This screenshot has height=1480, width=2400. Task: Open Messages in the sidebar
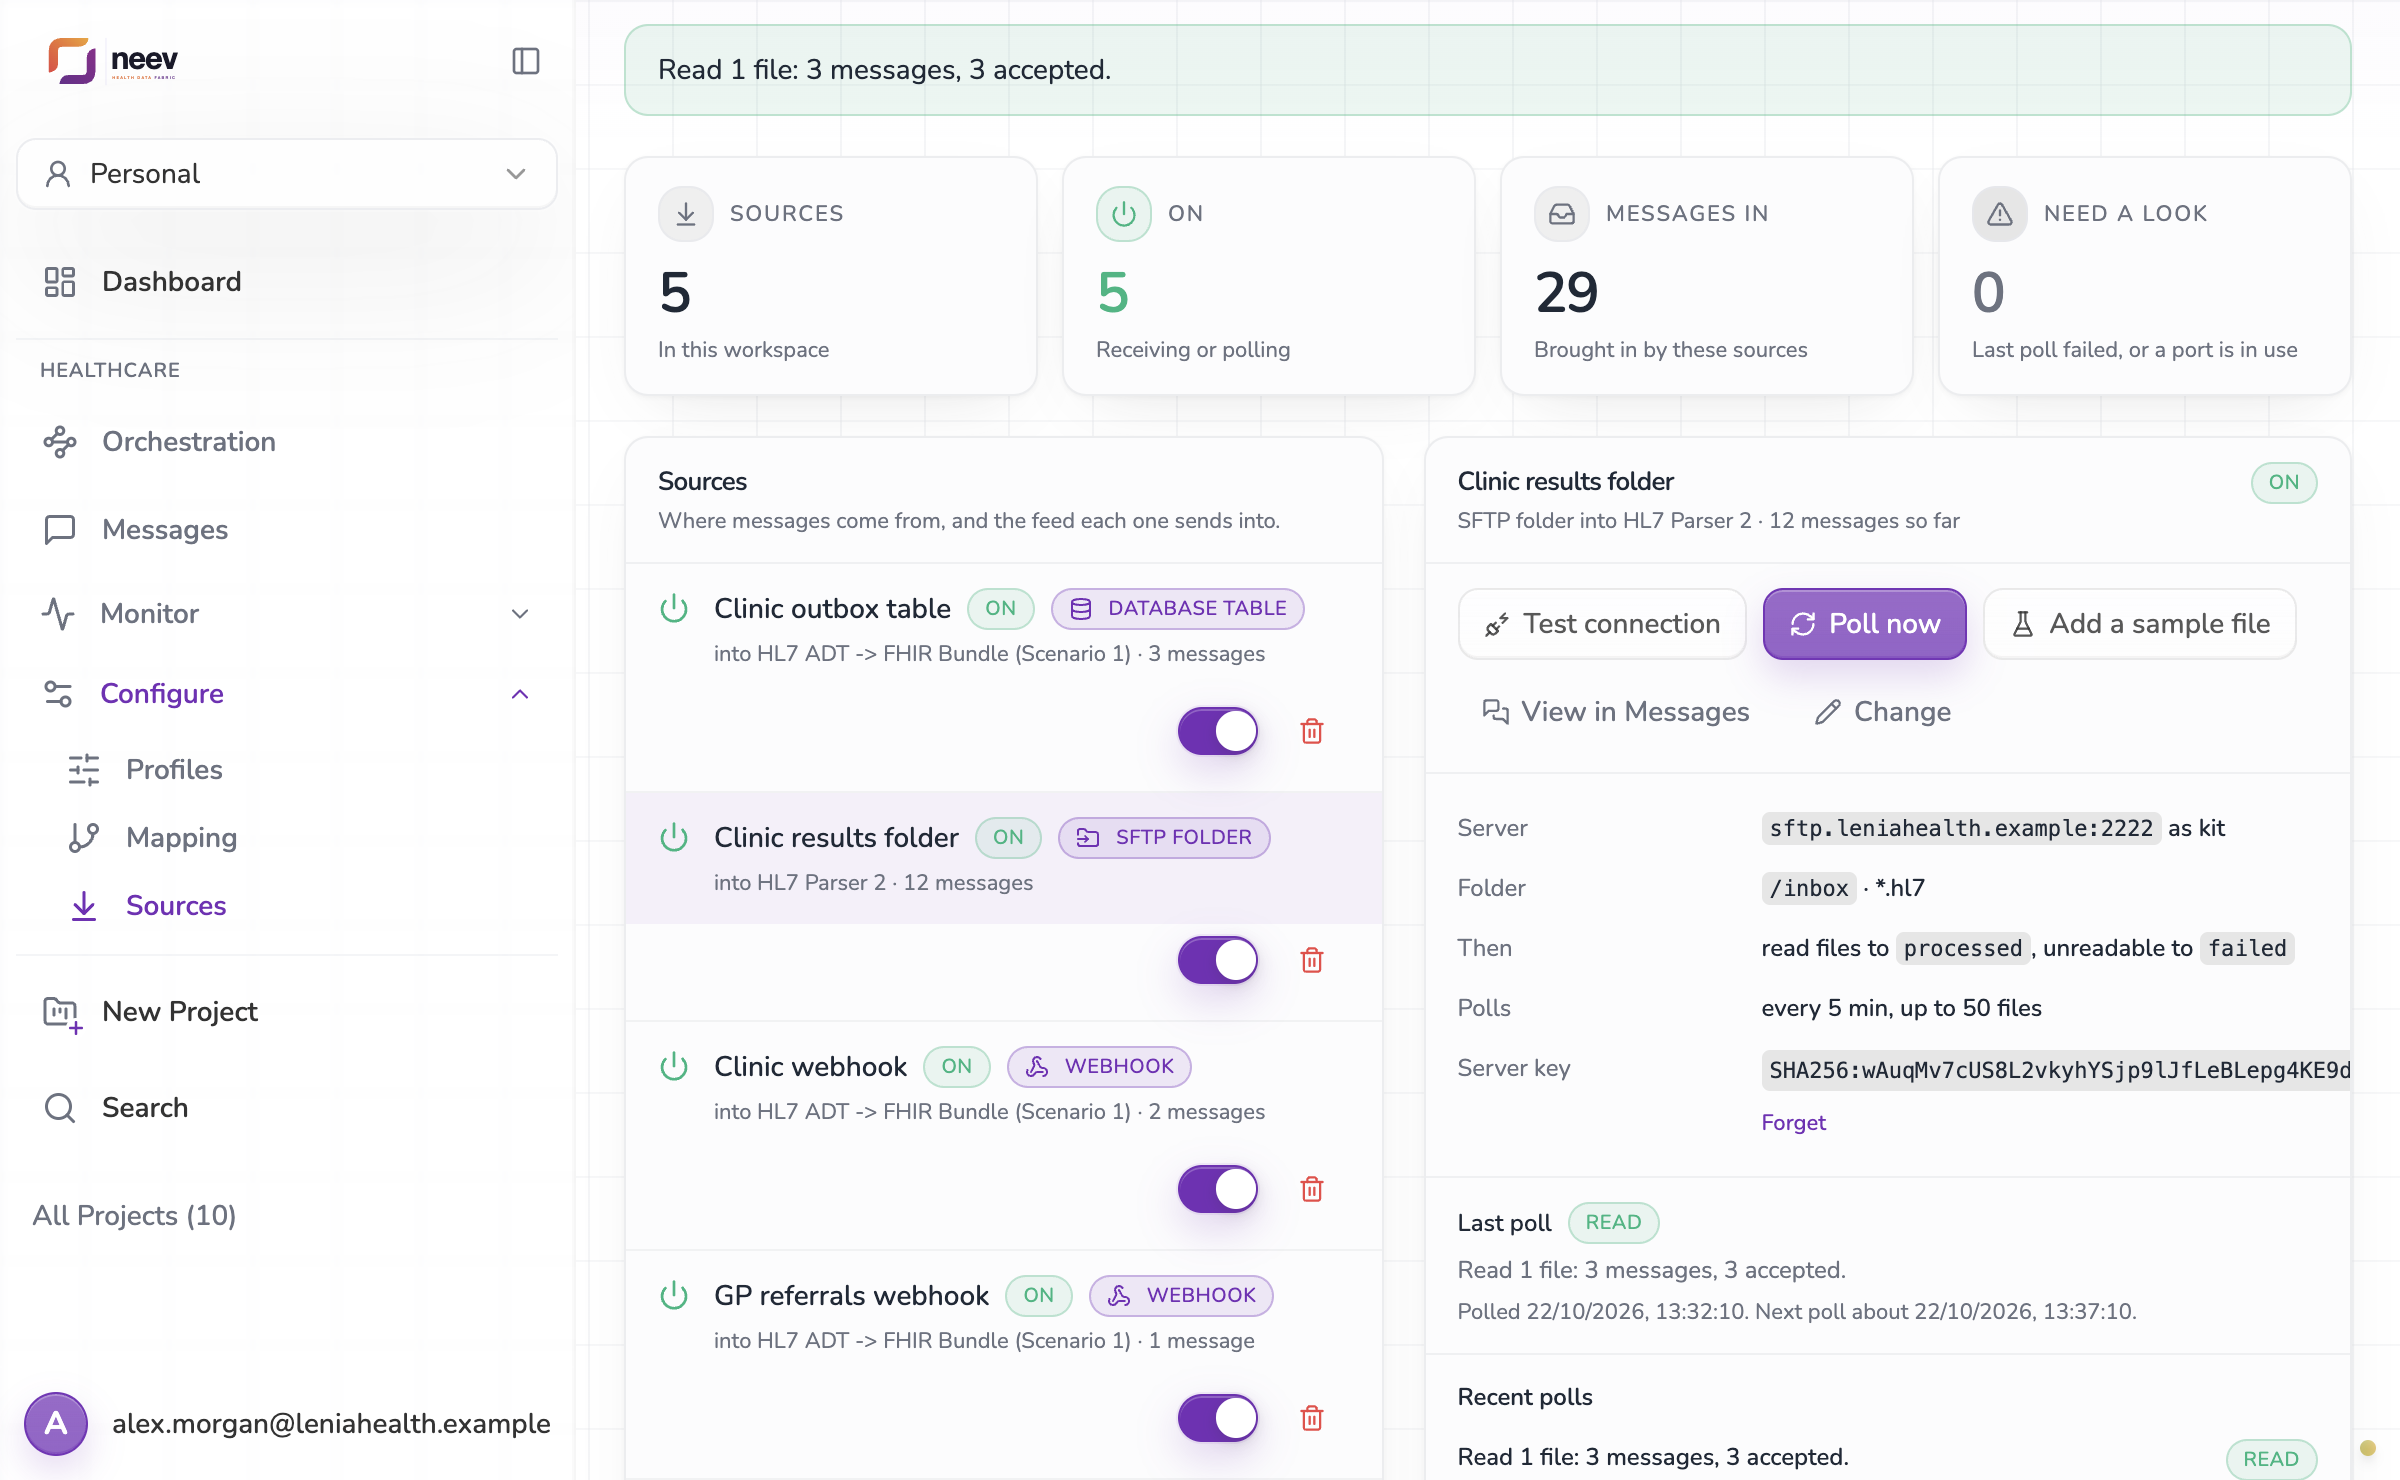[287, 530]
